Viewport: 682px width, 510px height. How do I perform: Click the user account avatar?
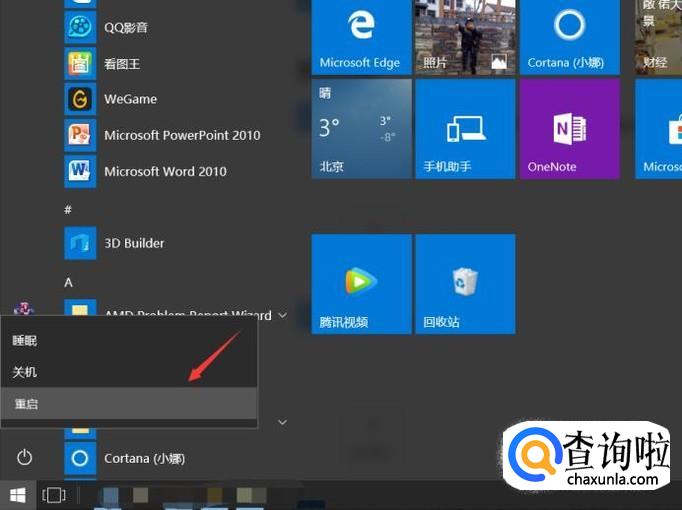pos(24,308)
